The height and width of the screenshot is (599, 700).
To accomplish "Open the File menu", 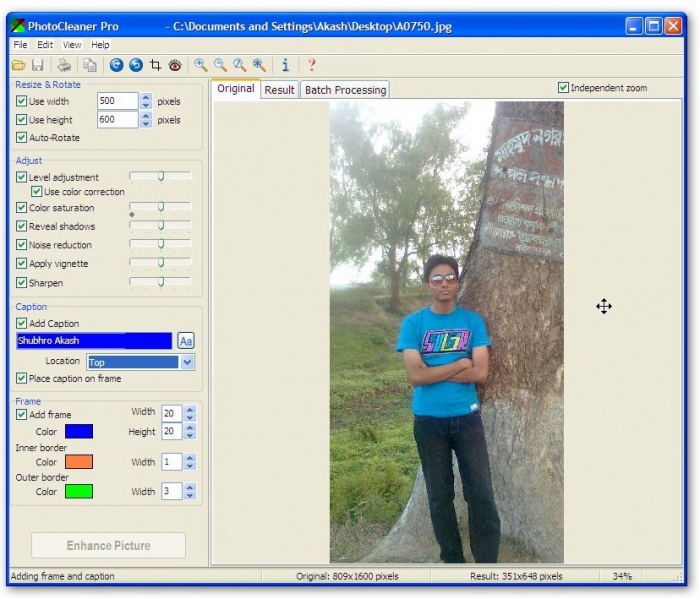I will coord(20,45).
